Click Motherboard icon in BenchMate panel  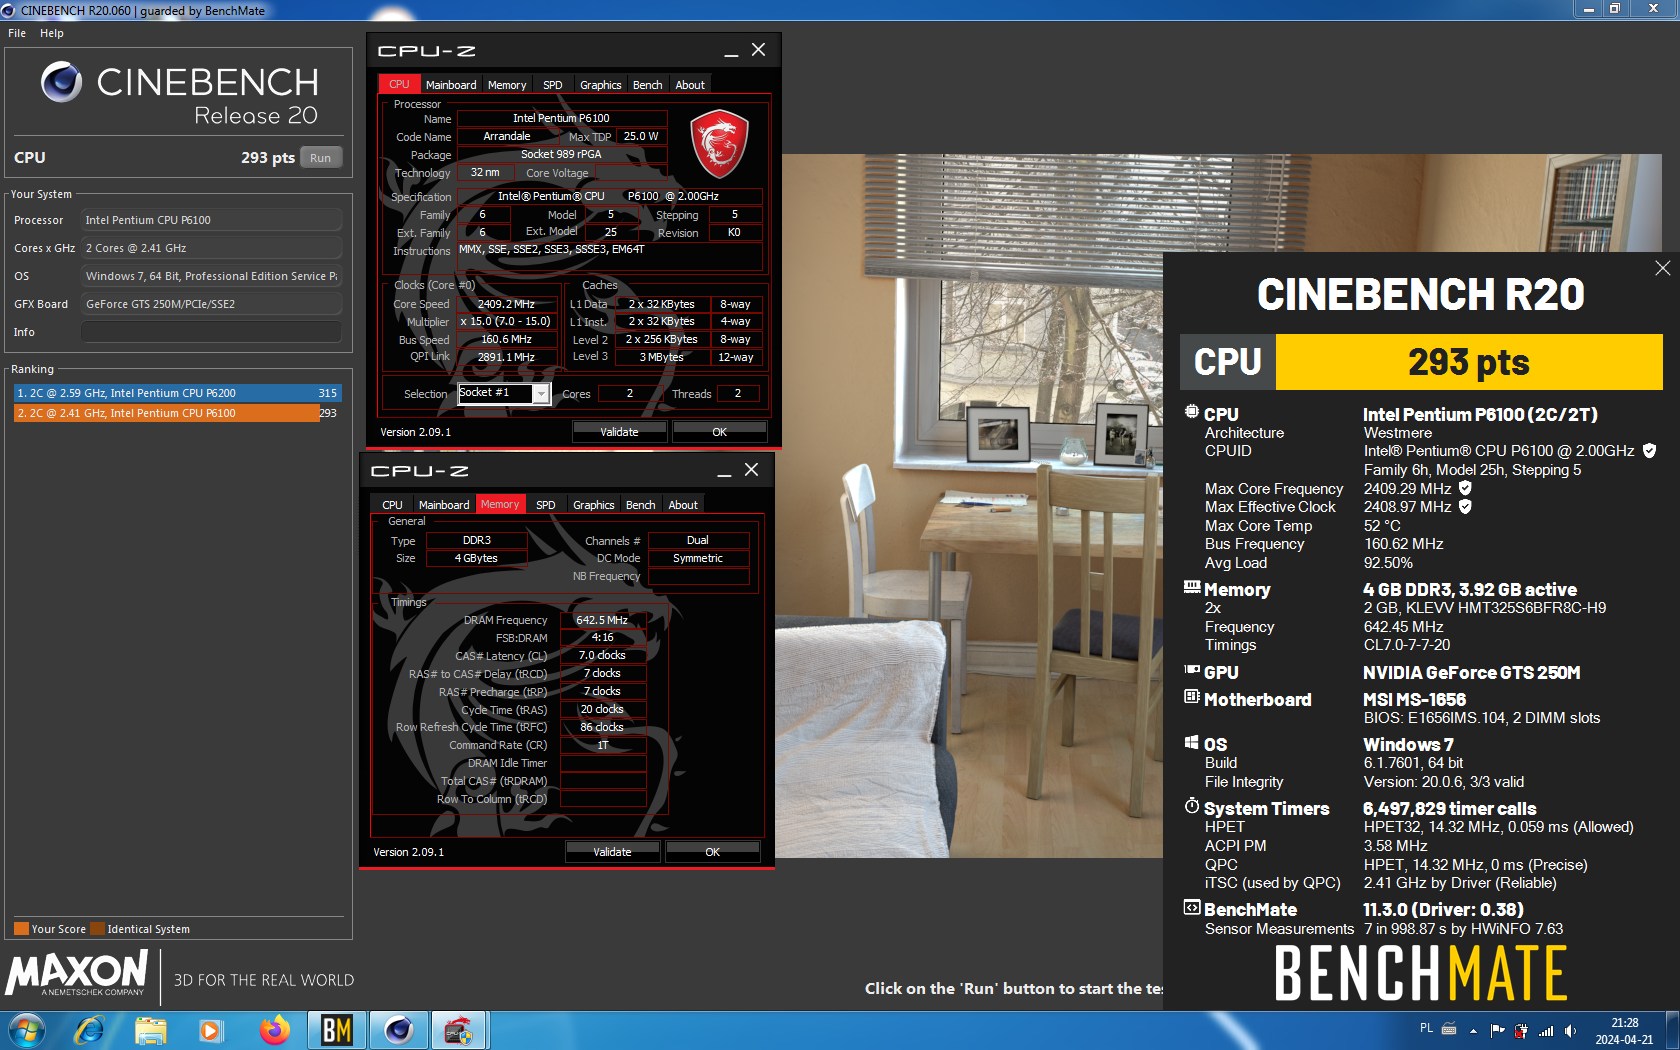[x=1192, y=697]
